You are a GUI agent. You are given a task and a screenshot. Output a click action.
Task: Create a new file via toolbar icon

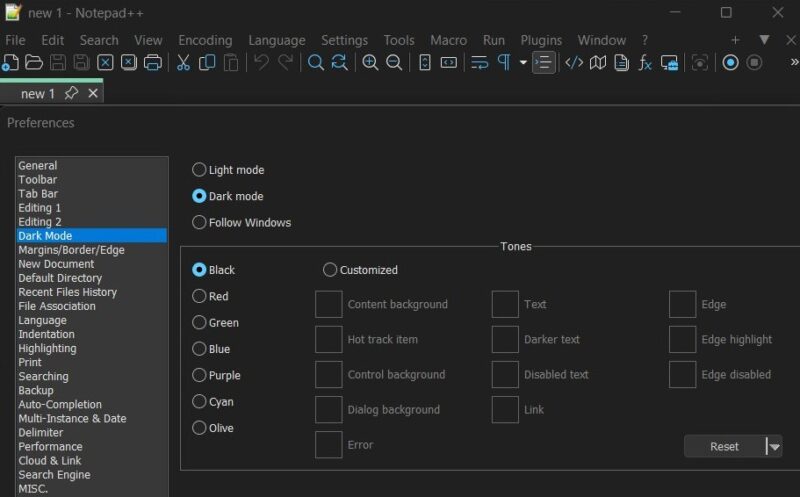point(11,63)
